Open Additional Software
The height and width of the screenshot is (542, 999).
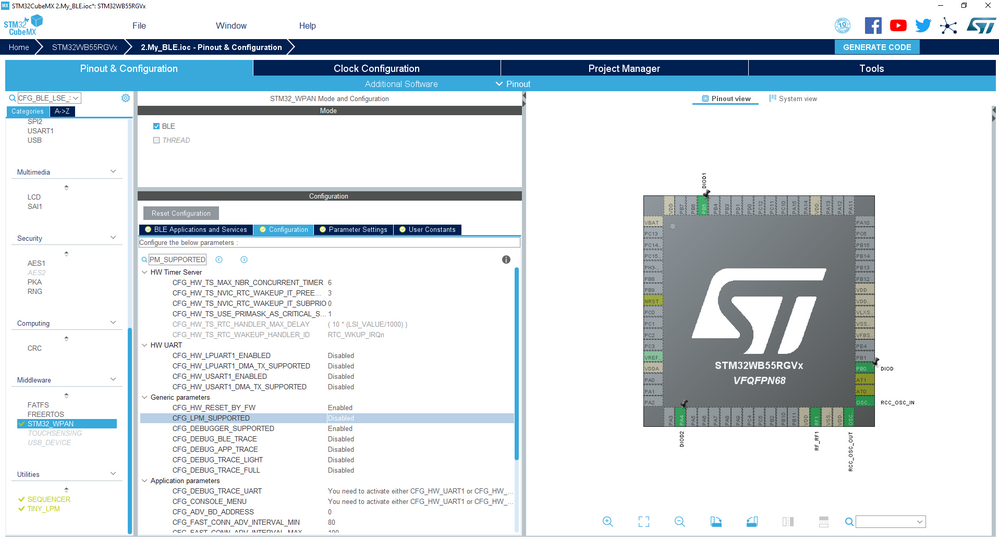click(x=401, y=84)
